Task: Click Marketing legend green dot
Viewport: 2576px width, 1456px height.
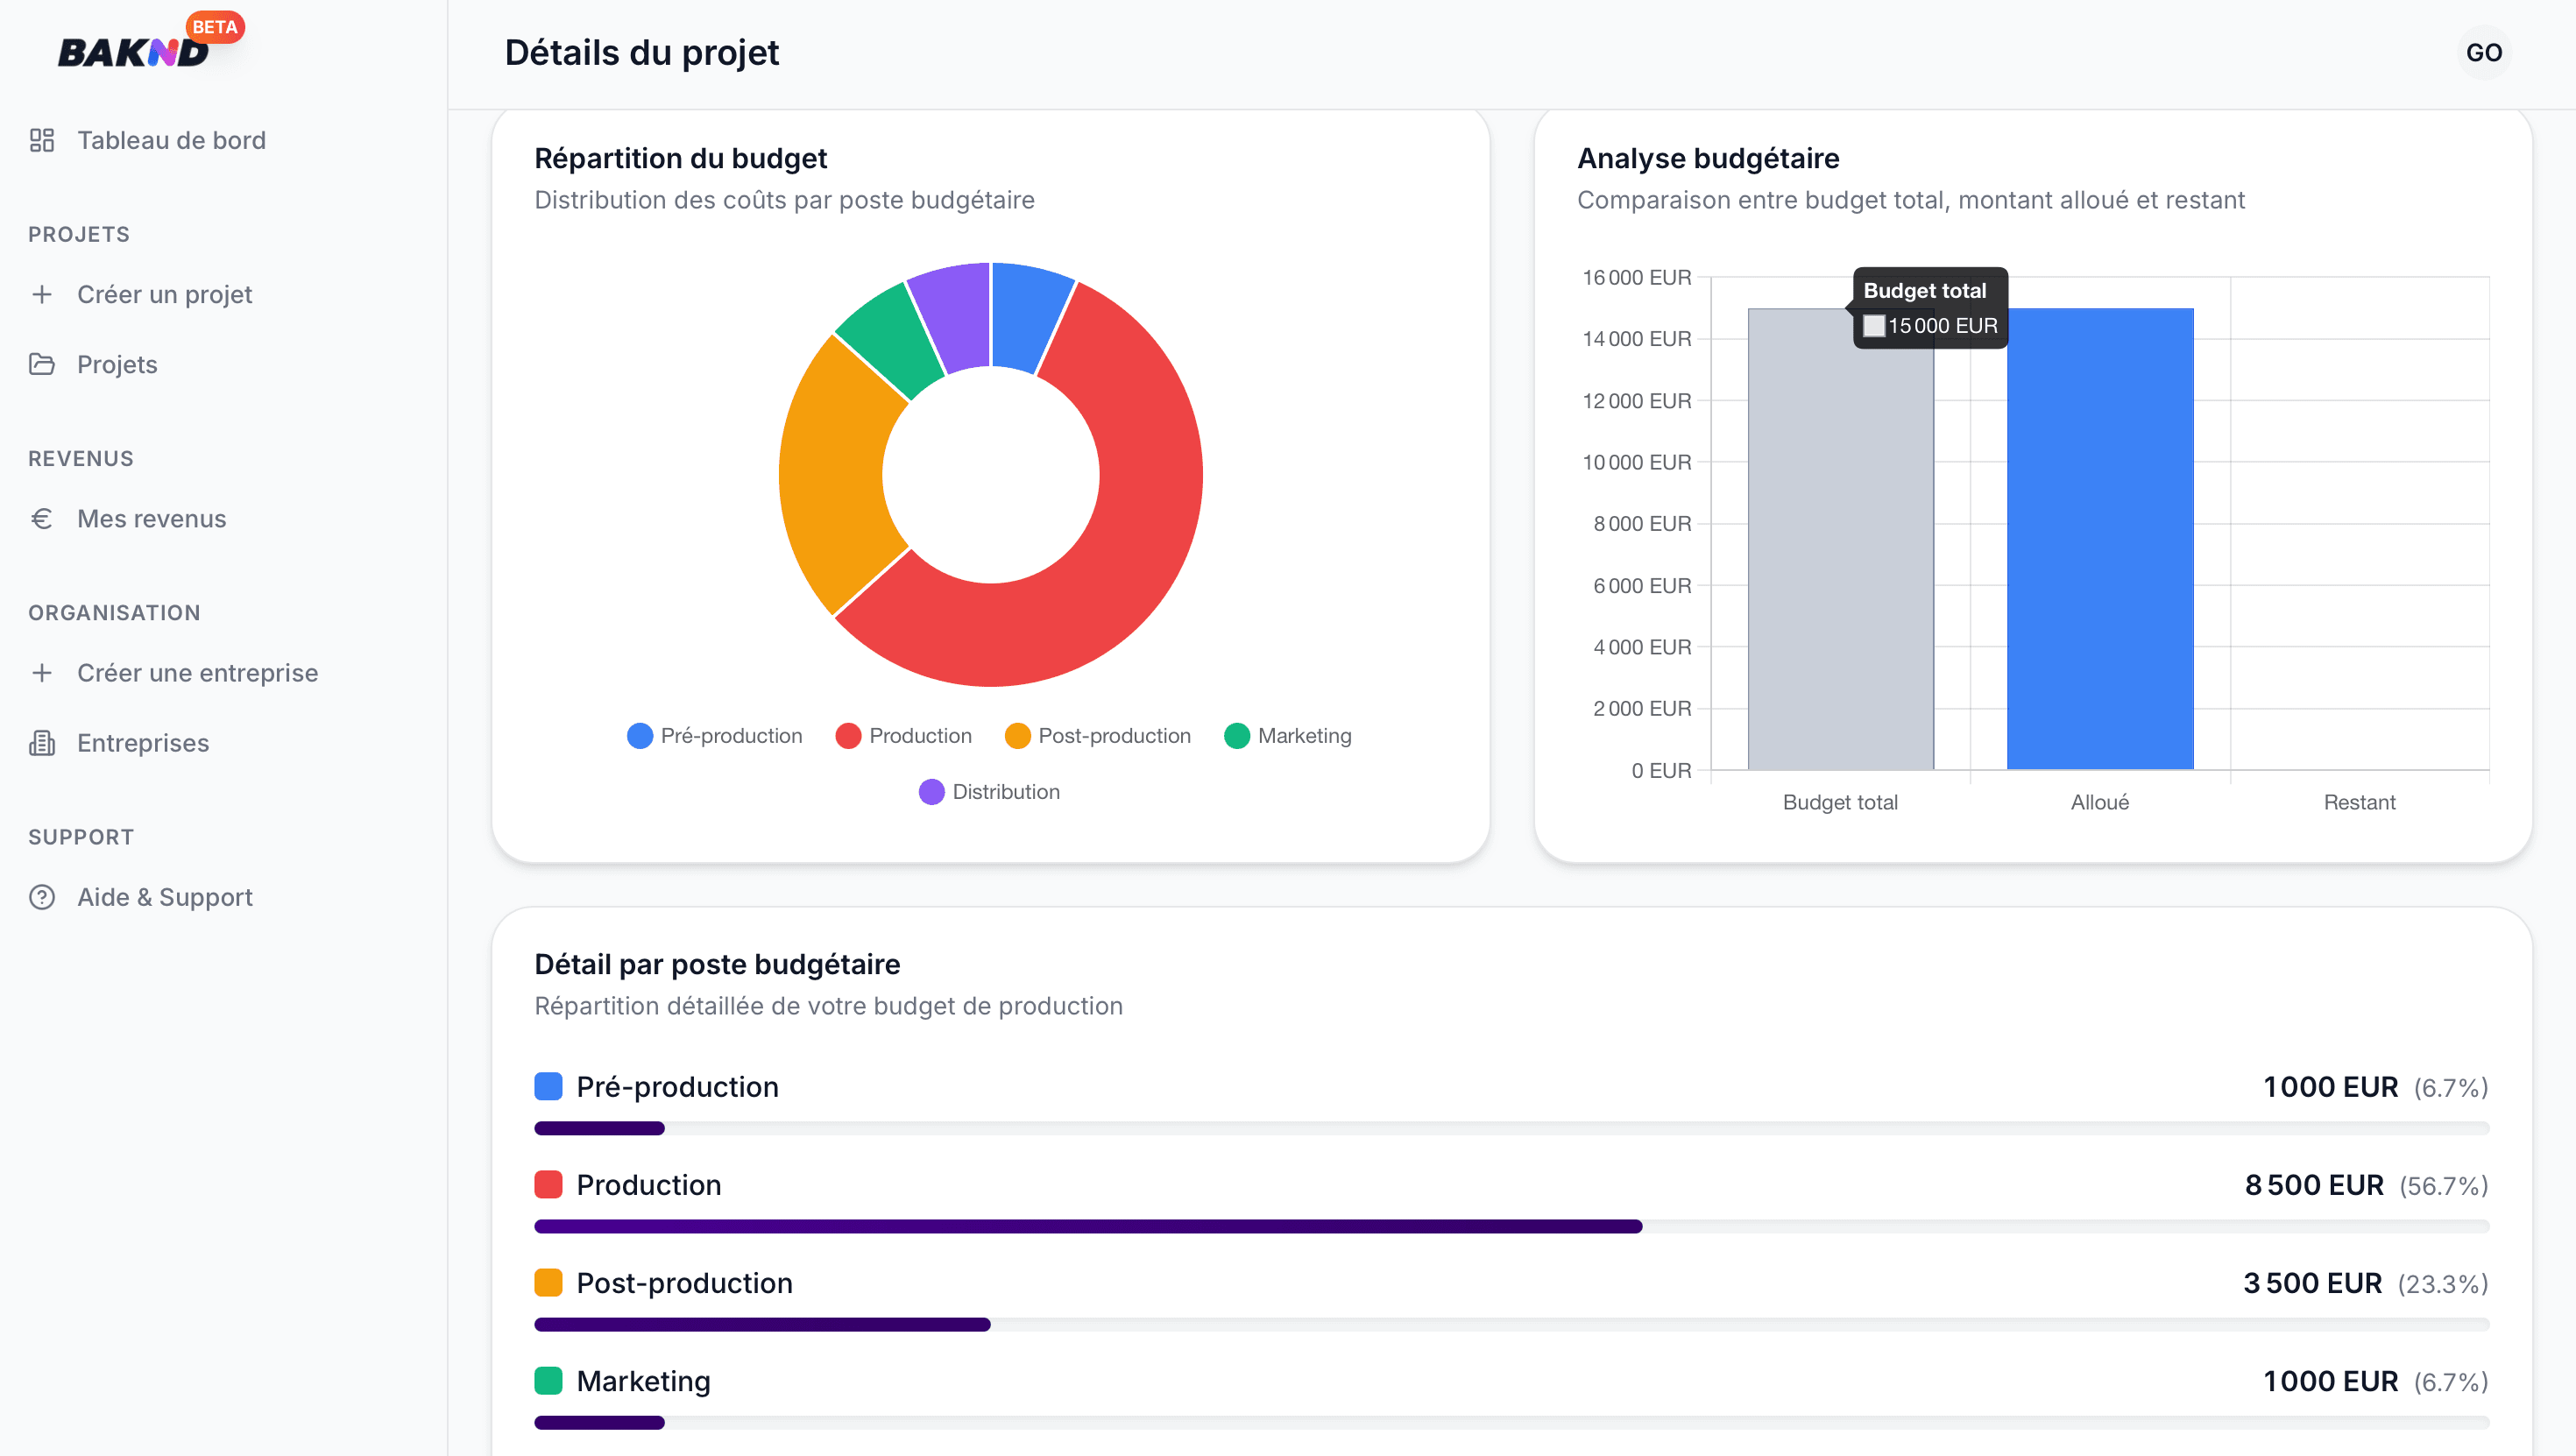Action: pos(1237,735)
